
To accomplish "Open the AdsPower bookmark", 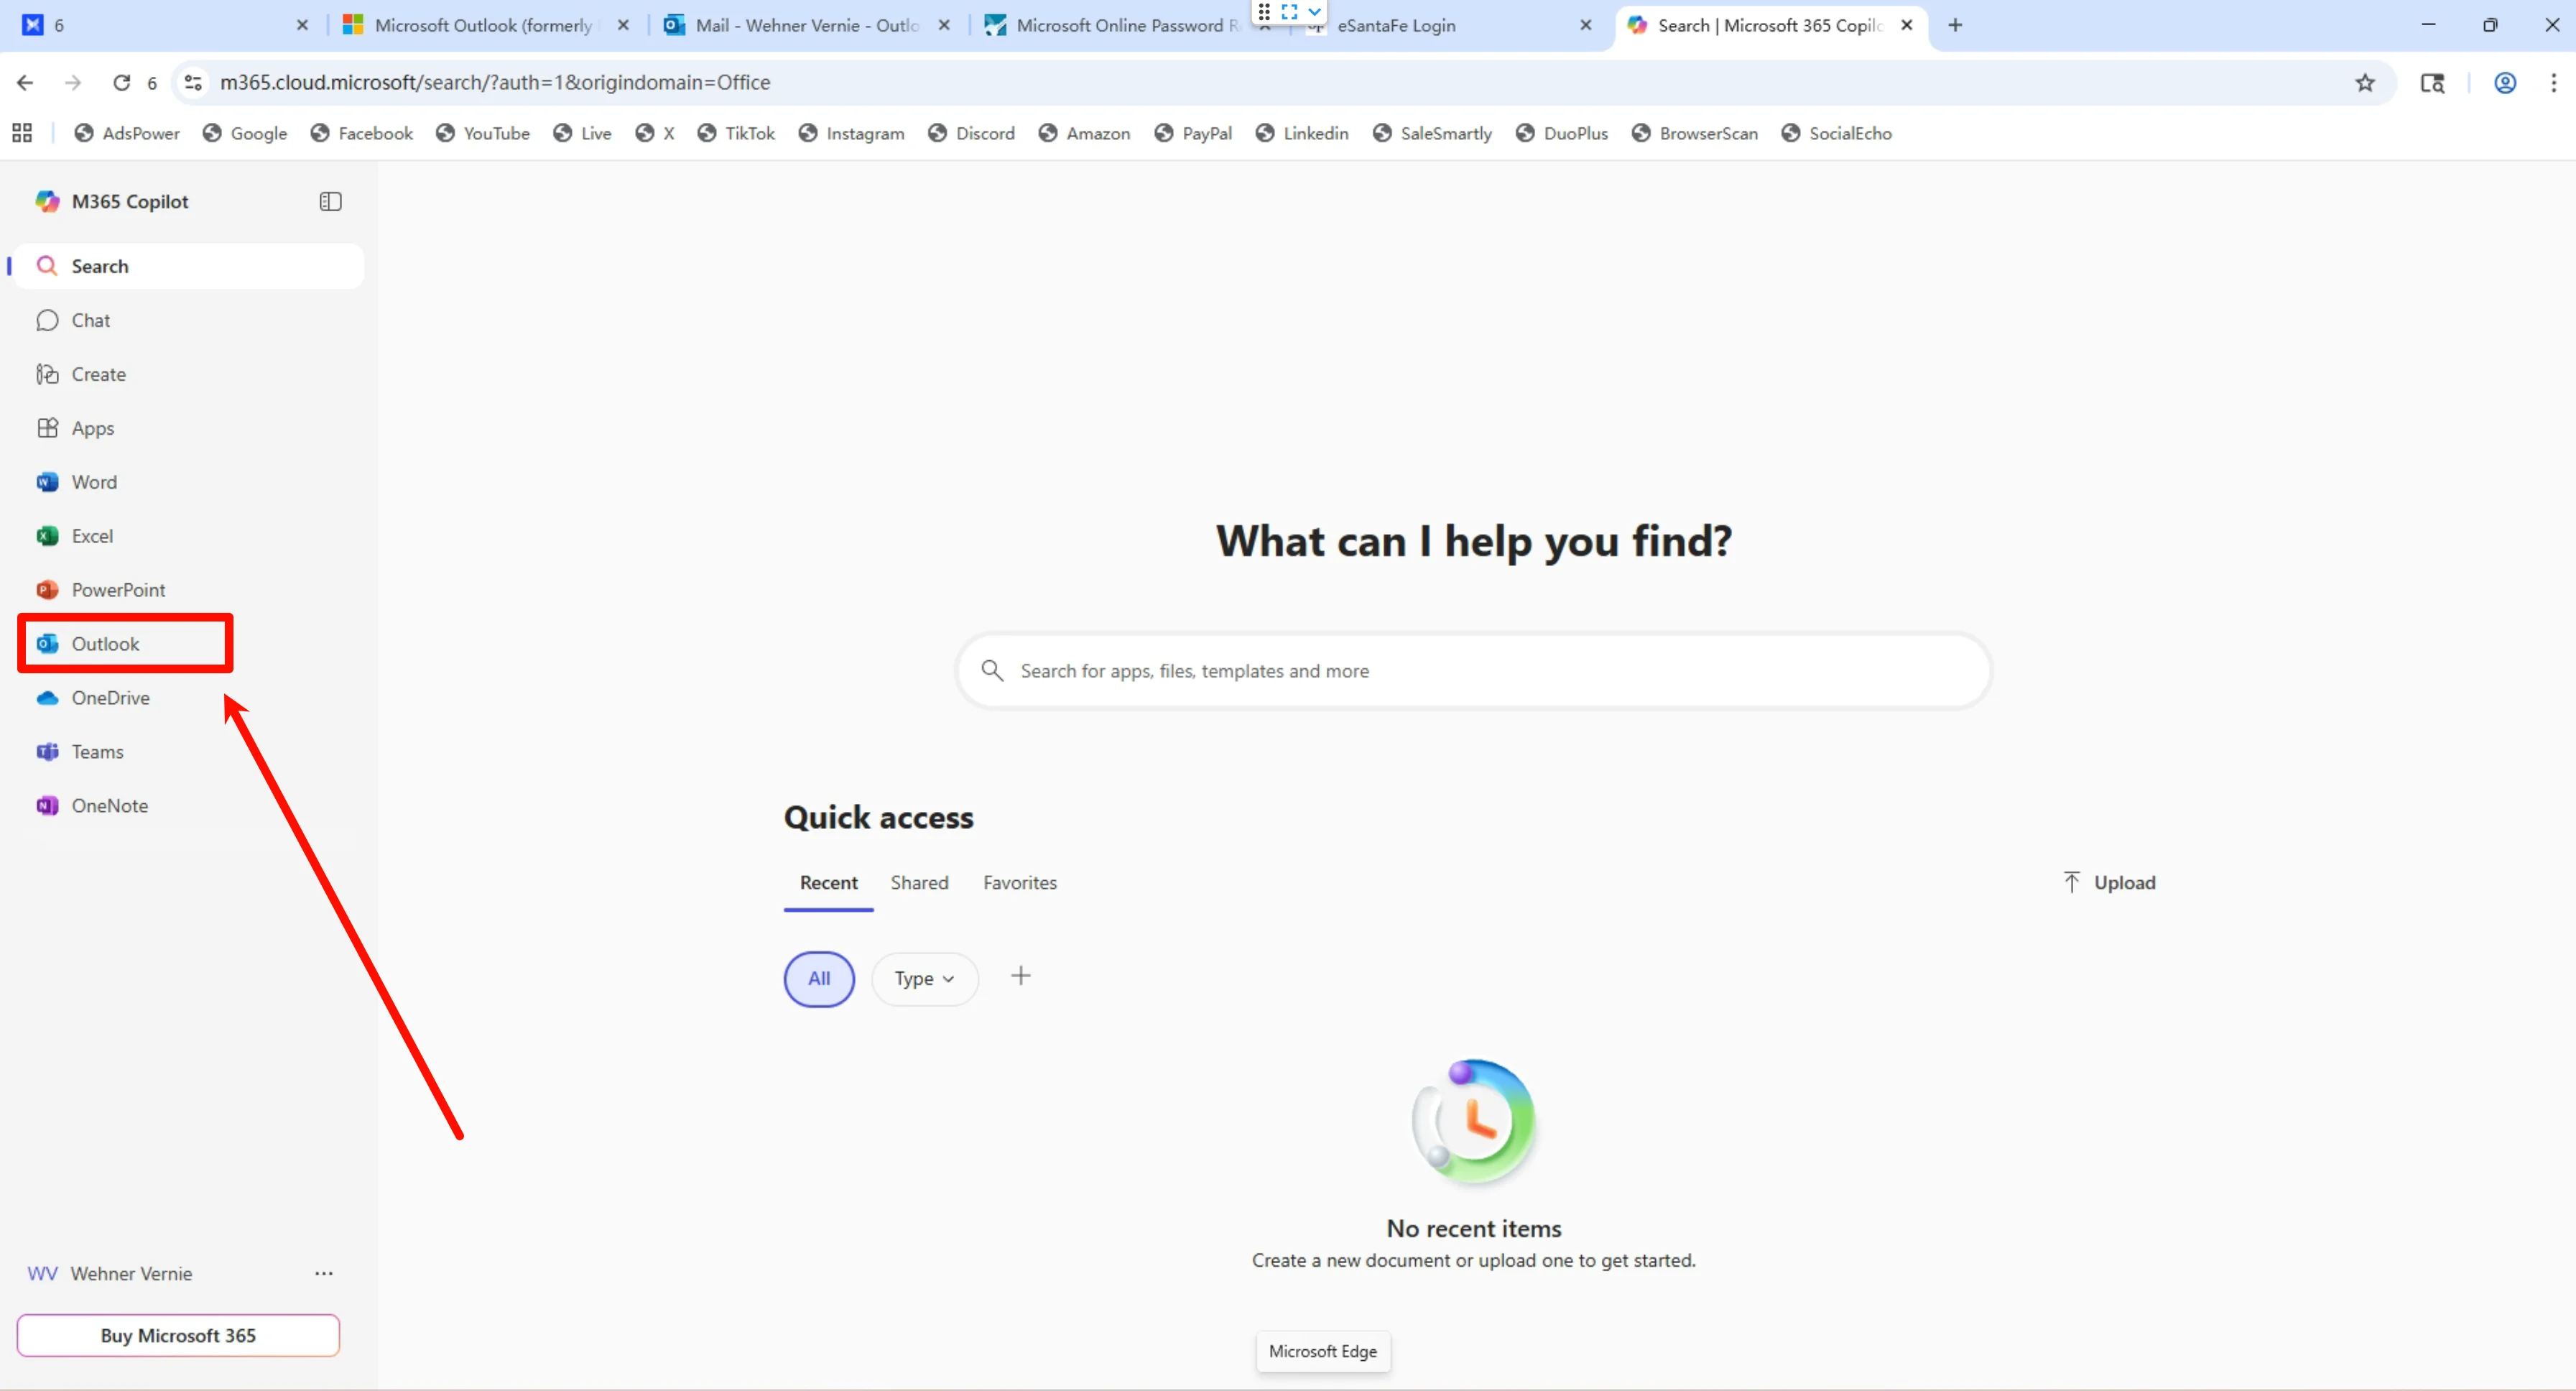I will click(127, 133).
